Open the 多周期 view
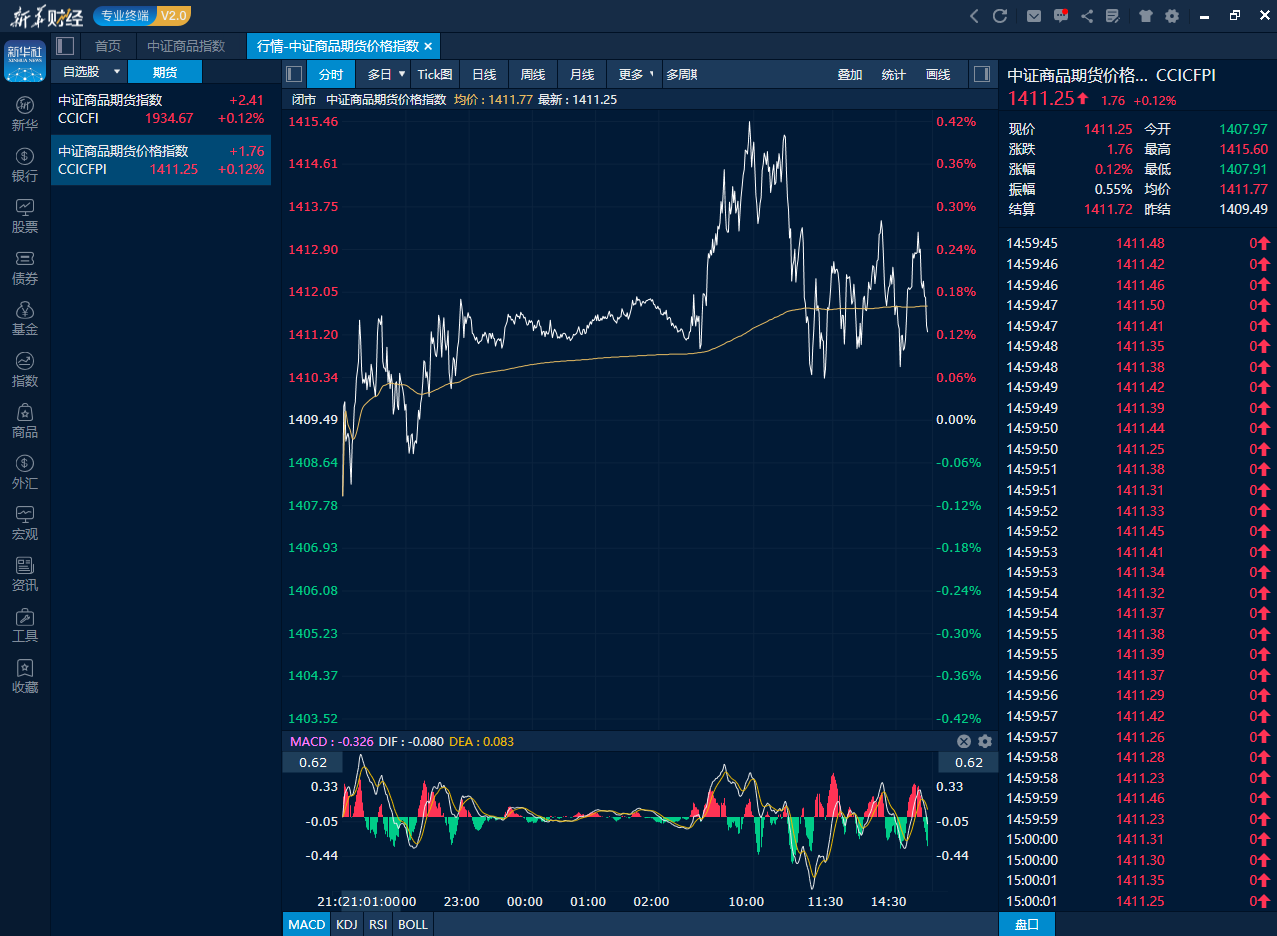The image size is (1277, 936). (x=682, y=74)
